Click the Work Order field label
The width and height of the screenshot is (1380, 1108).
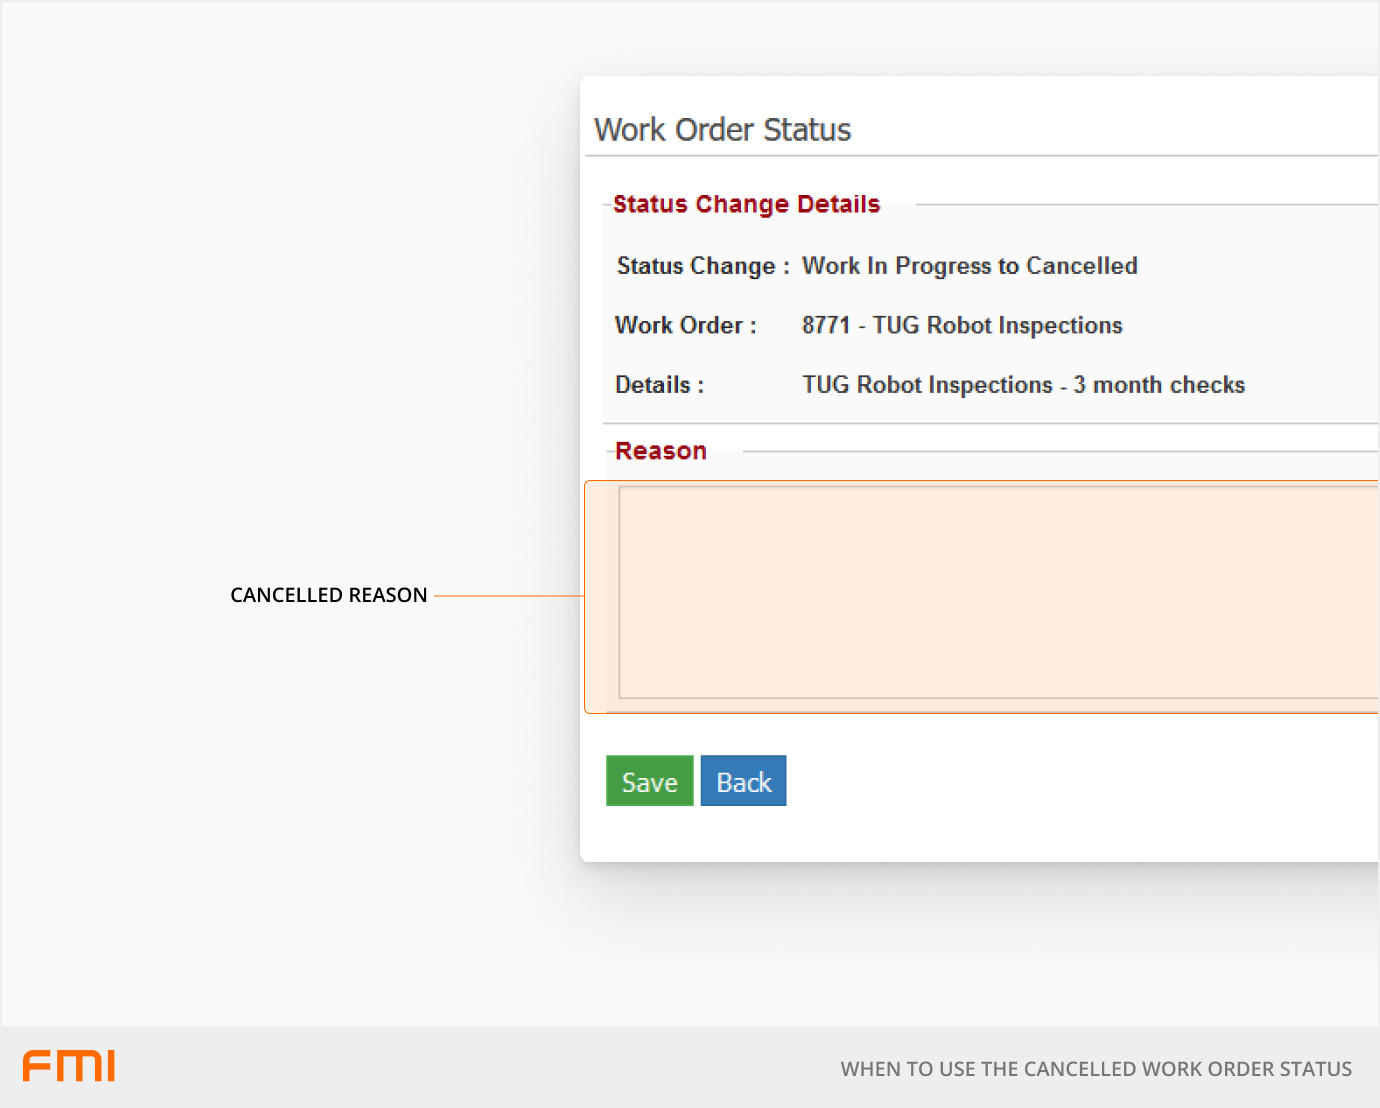coord(685,326)
